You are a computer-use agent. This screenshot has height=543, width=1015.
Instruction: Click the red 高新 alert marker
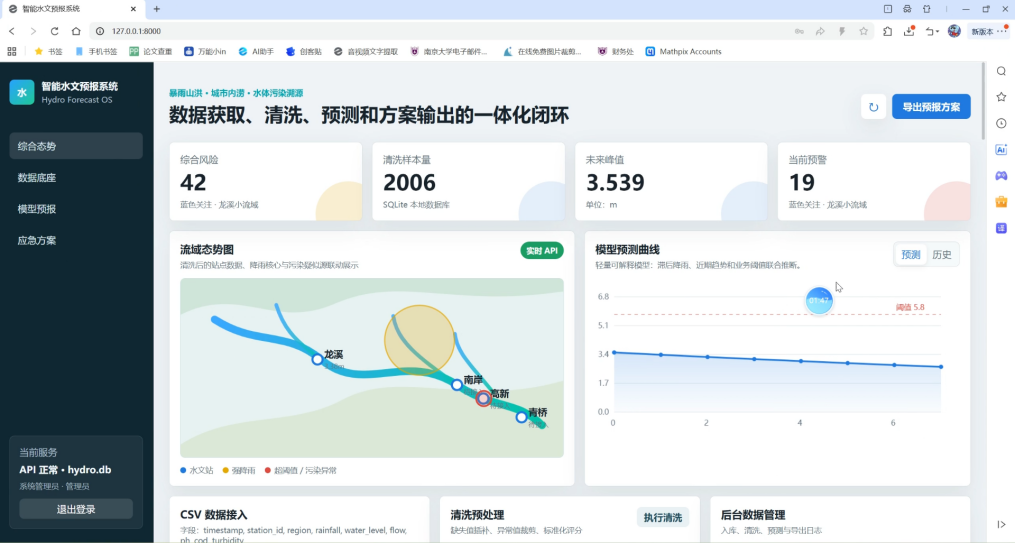(x=484, y=399)
